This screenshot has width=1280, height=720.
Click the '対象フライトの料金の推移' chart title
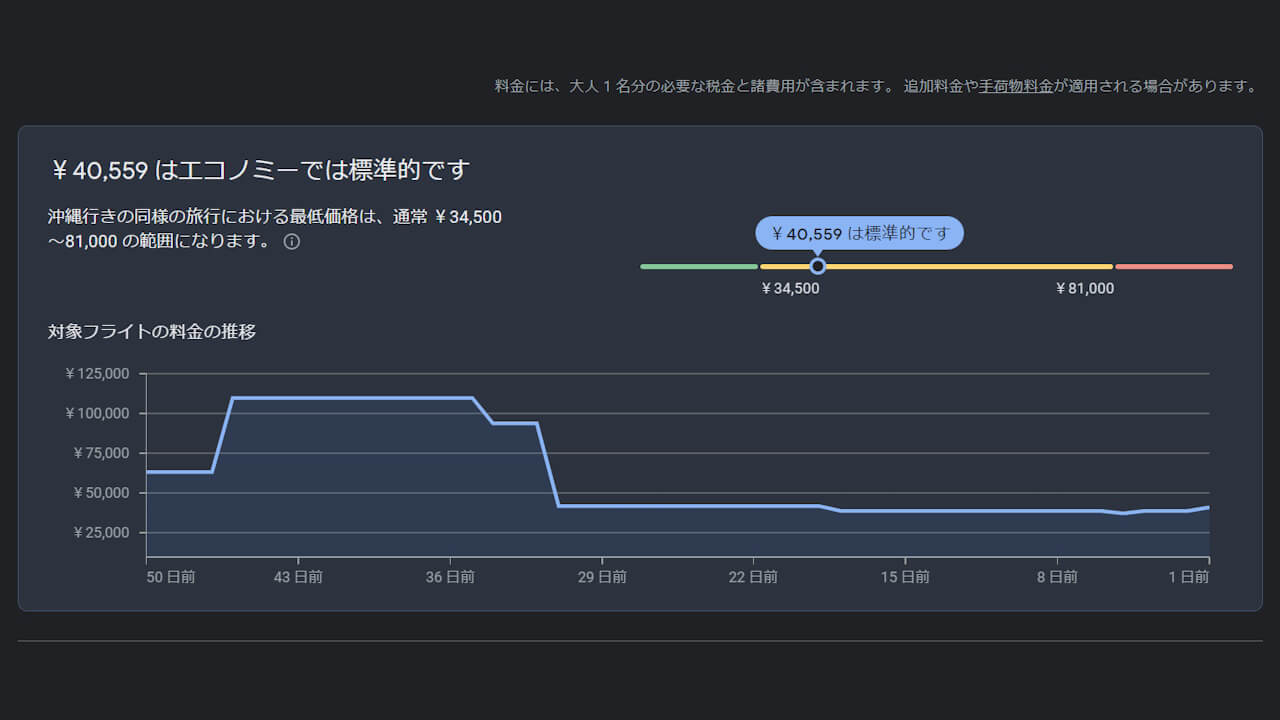pos(152,332)
